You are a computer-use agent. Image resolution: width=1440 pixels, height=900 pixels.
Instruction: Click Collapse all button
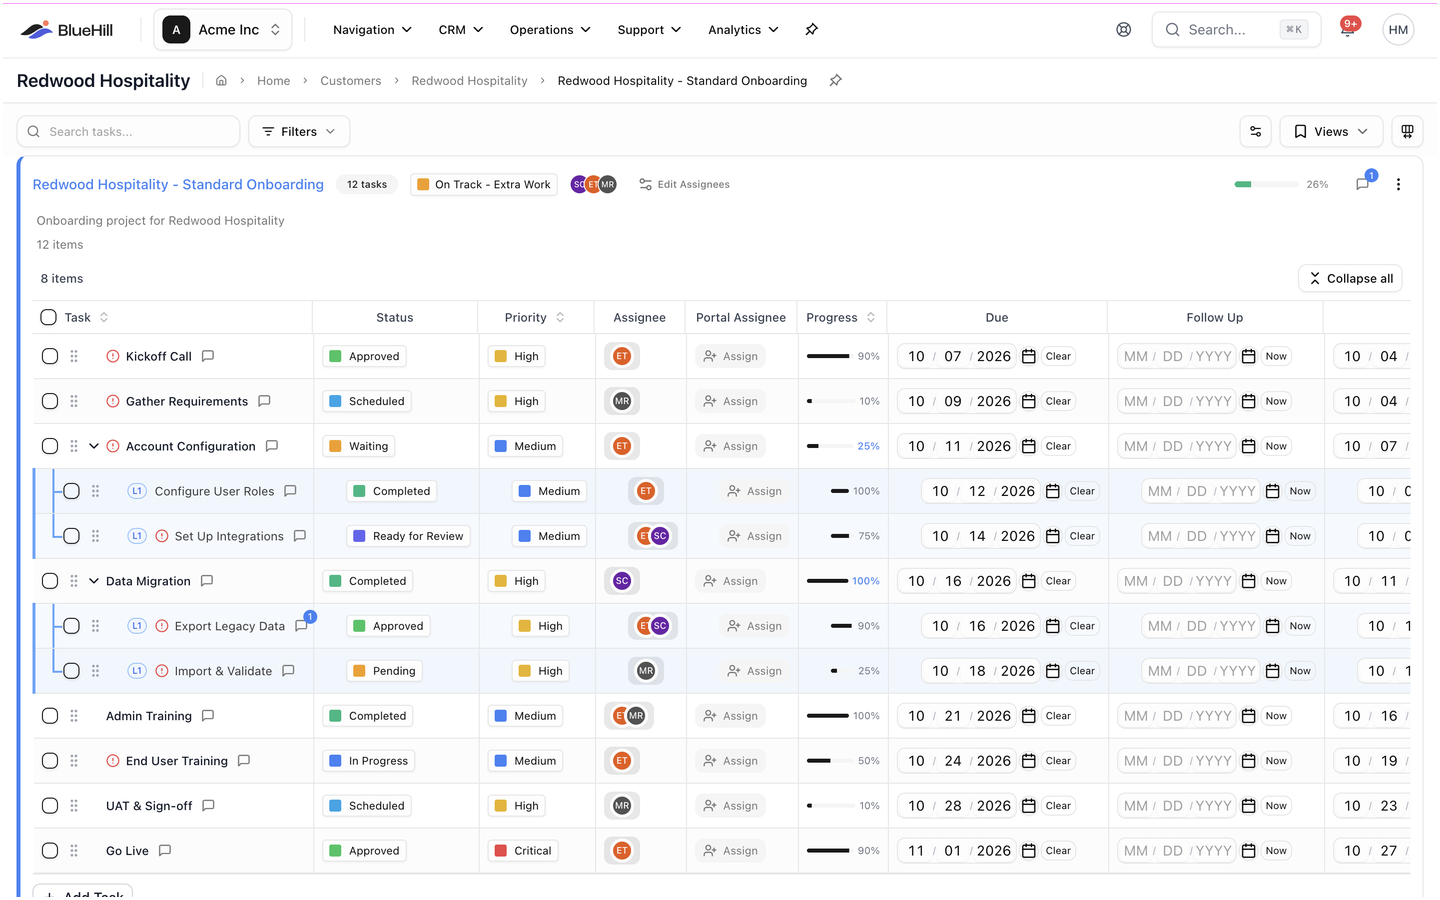1350,279
